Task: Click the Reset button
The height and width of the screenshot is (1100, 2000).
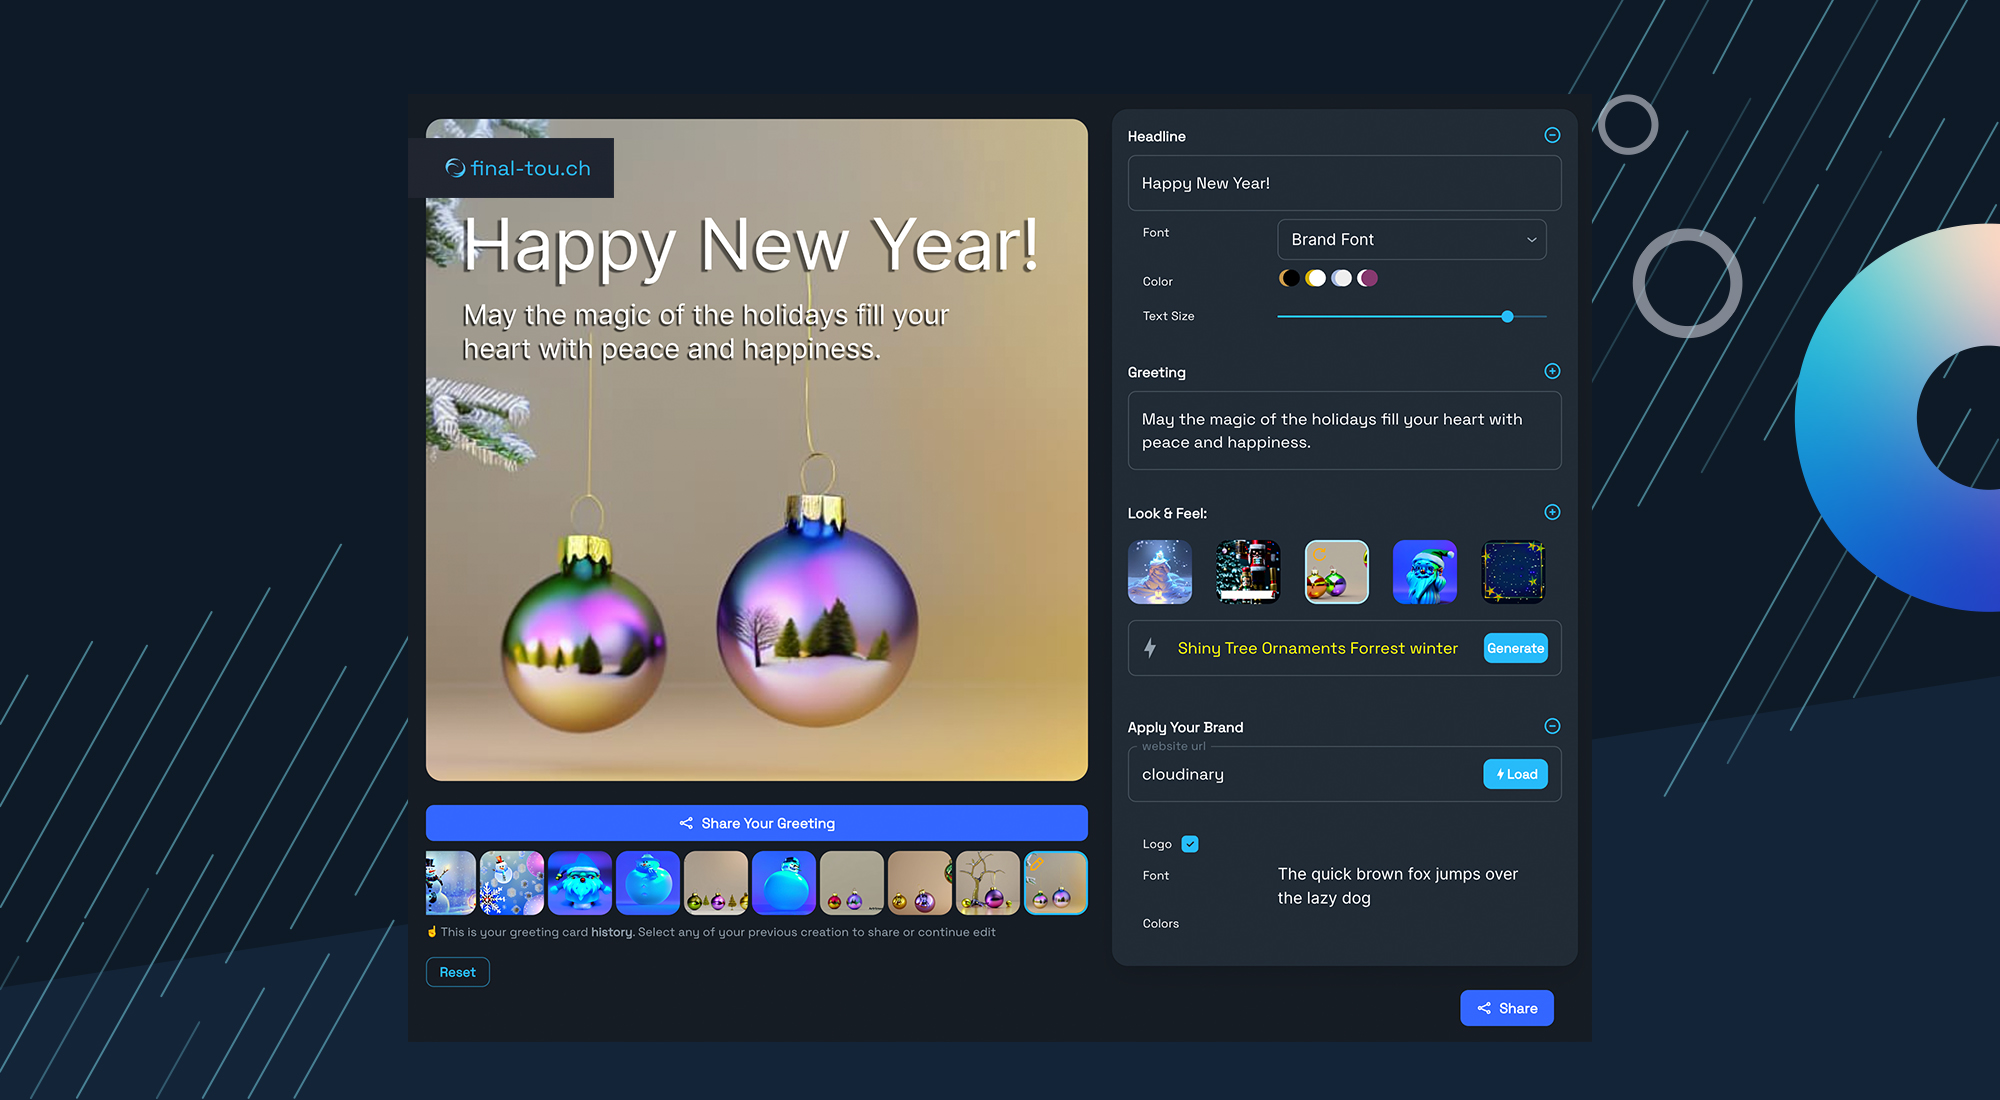Action: coord(457,971)
